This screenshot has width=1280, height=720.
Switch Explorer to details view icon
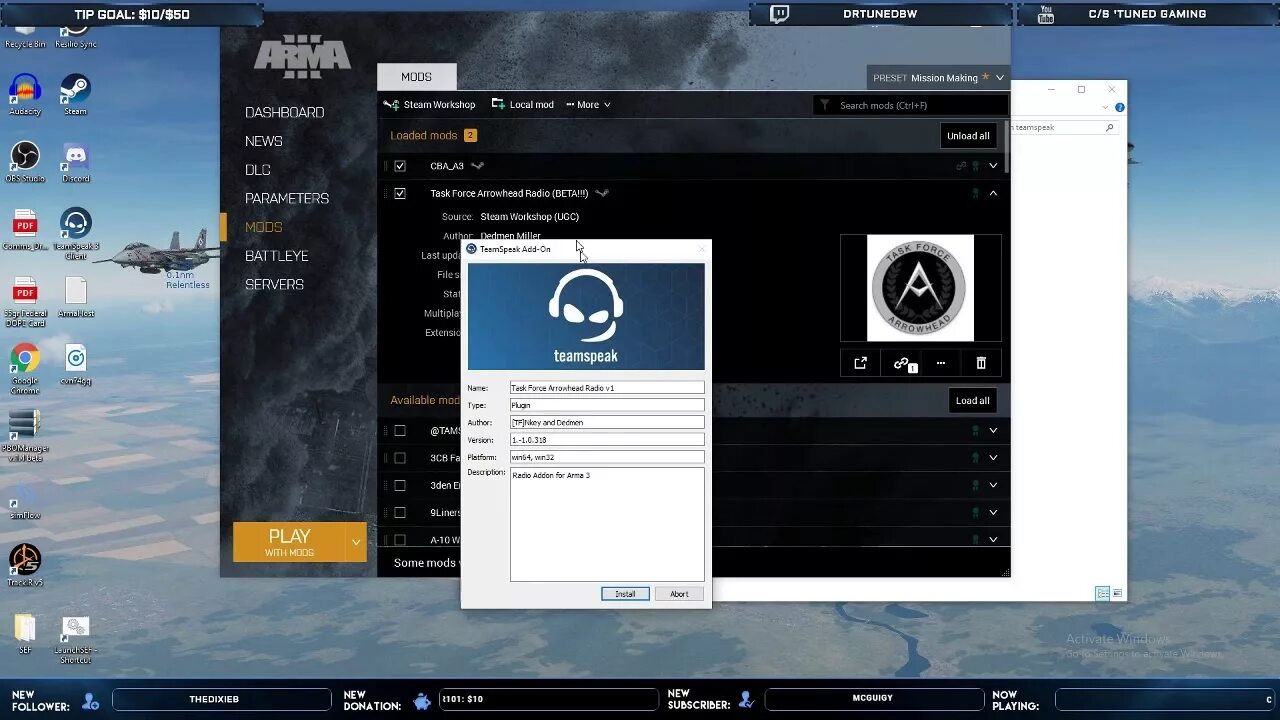pos(1102,593)
